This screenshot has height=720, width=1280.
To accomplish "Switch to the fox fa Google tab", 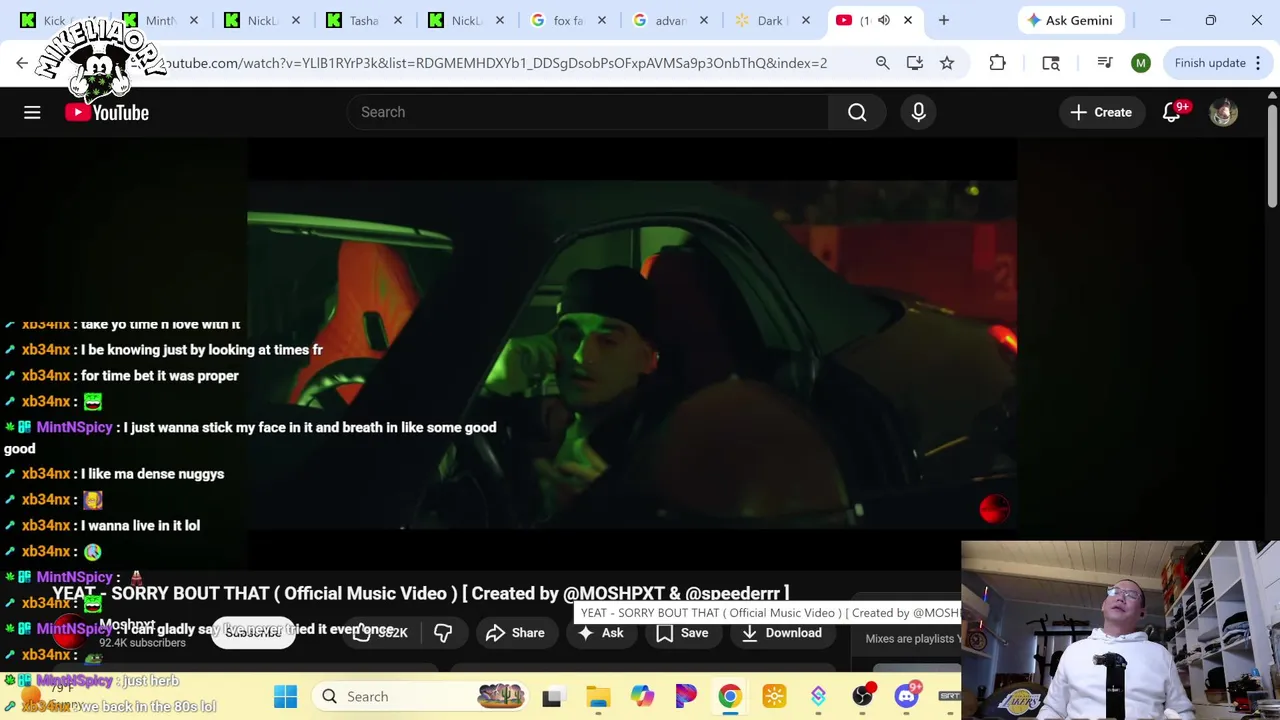I will [568, 20].
